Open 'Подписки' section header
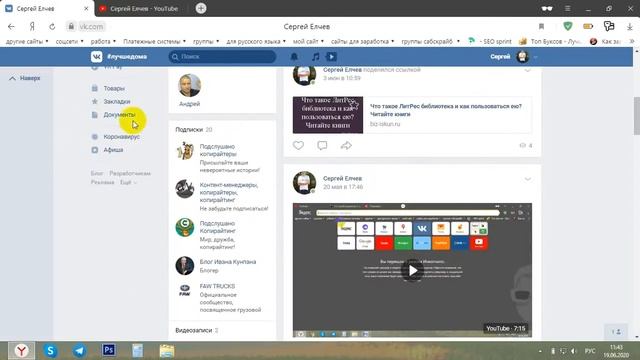 (x=193, y=129)
